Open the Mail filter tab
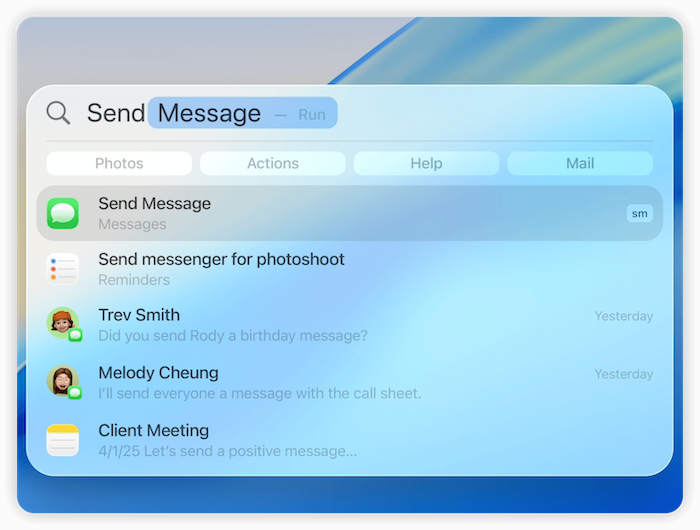 pos(580,163)
